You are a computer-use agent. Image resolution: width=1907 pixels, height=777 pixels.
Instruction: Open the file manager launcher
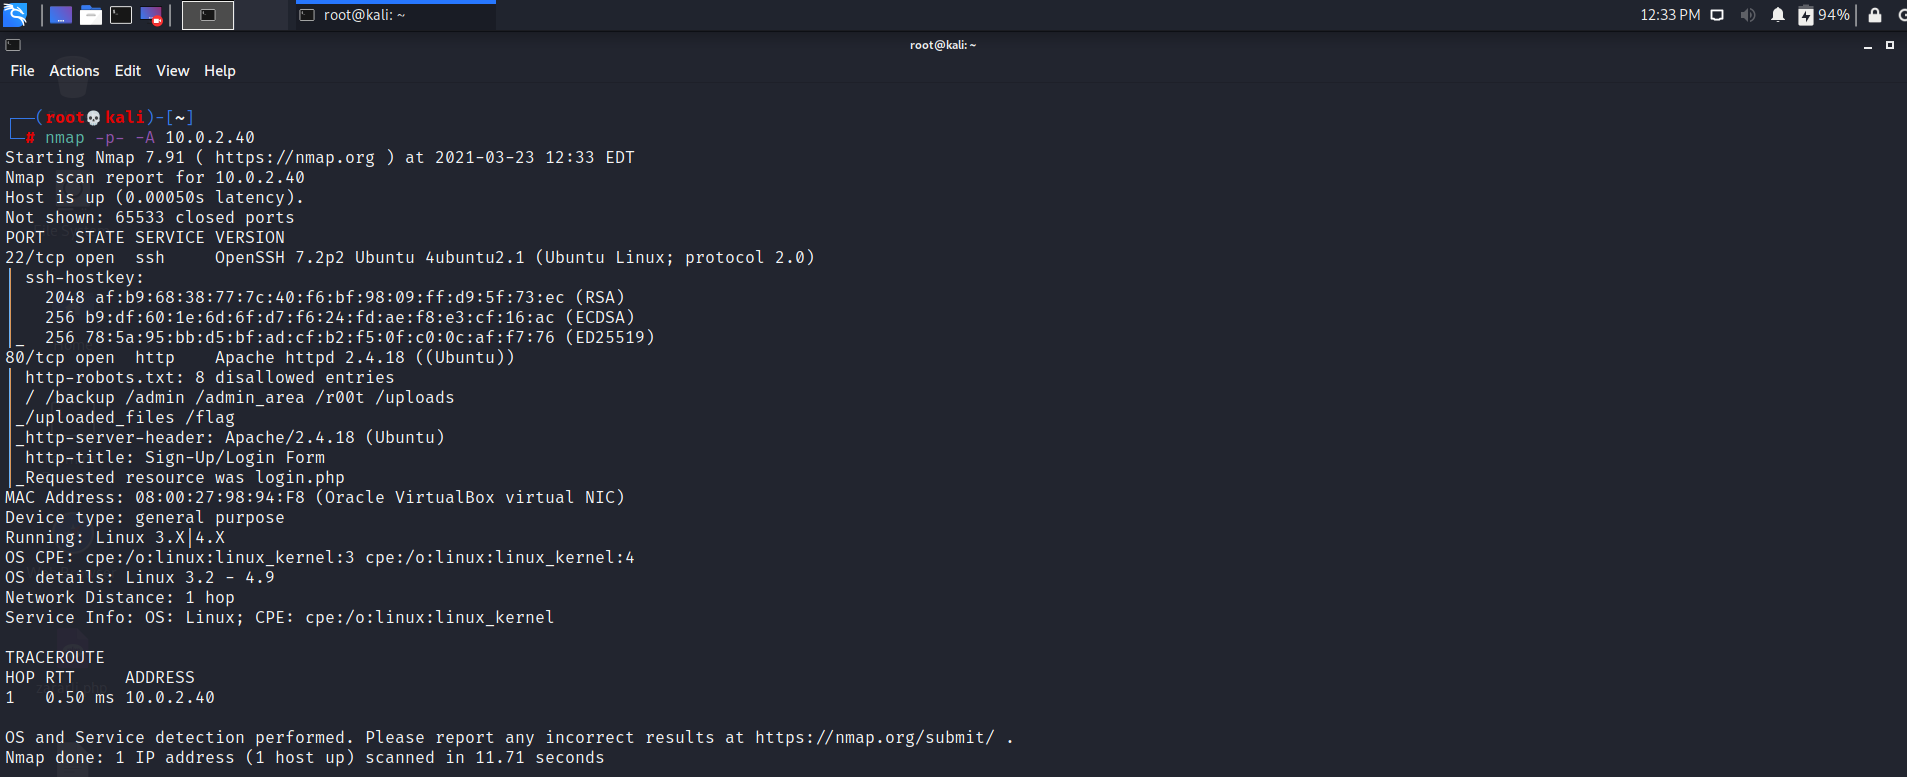[91, 15]
